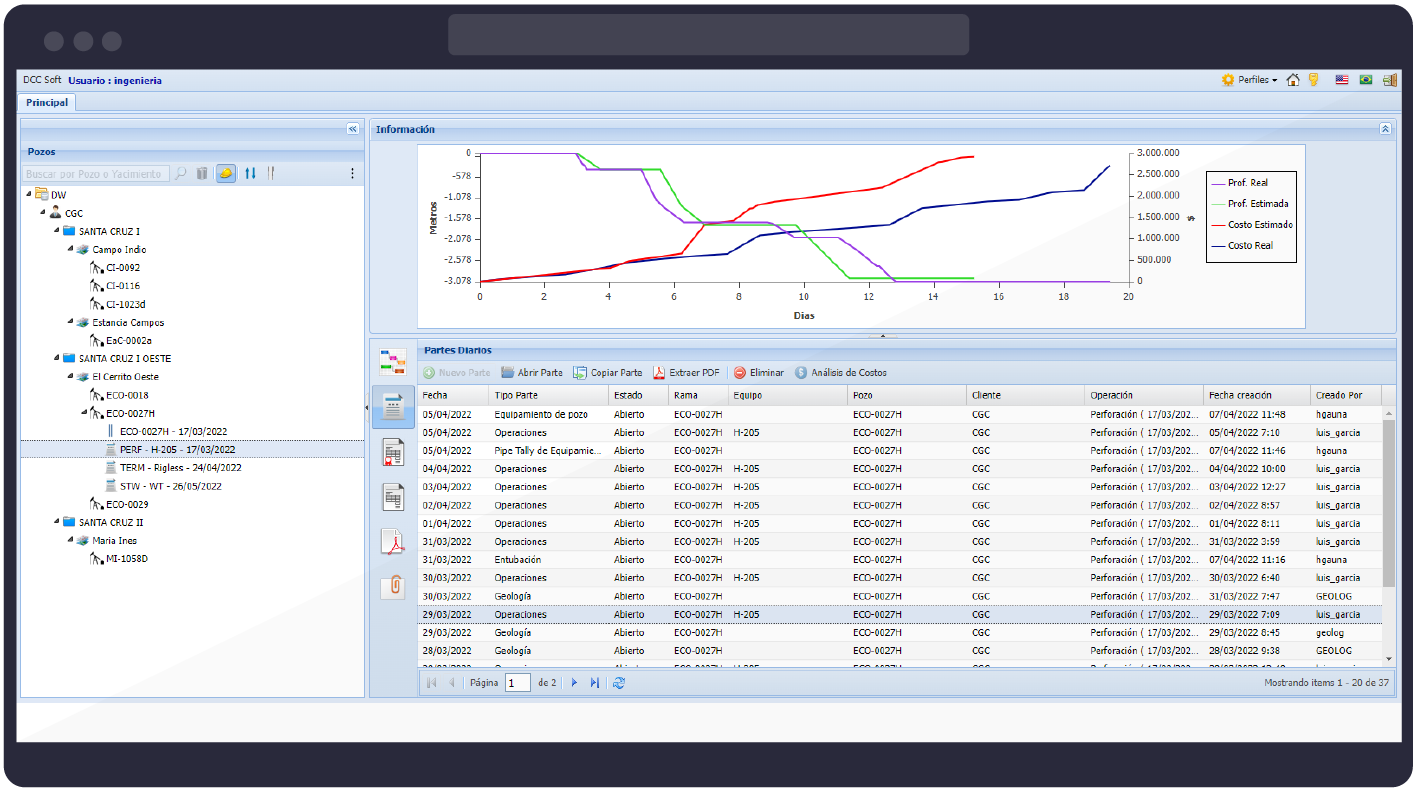The height and width of the screenshot is (792, 1417).
Task: Toggle the hard hat filter button
Action: [226, 173]
